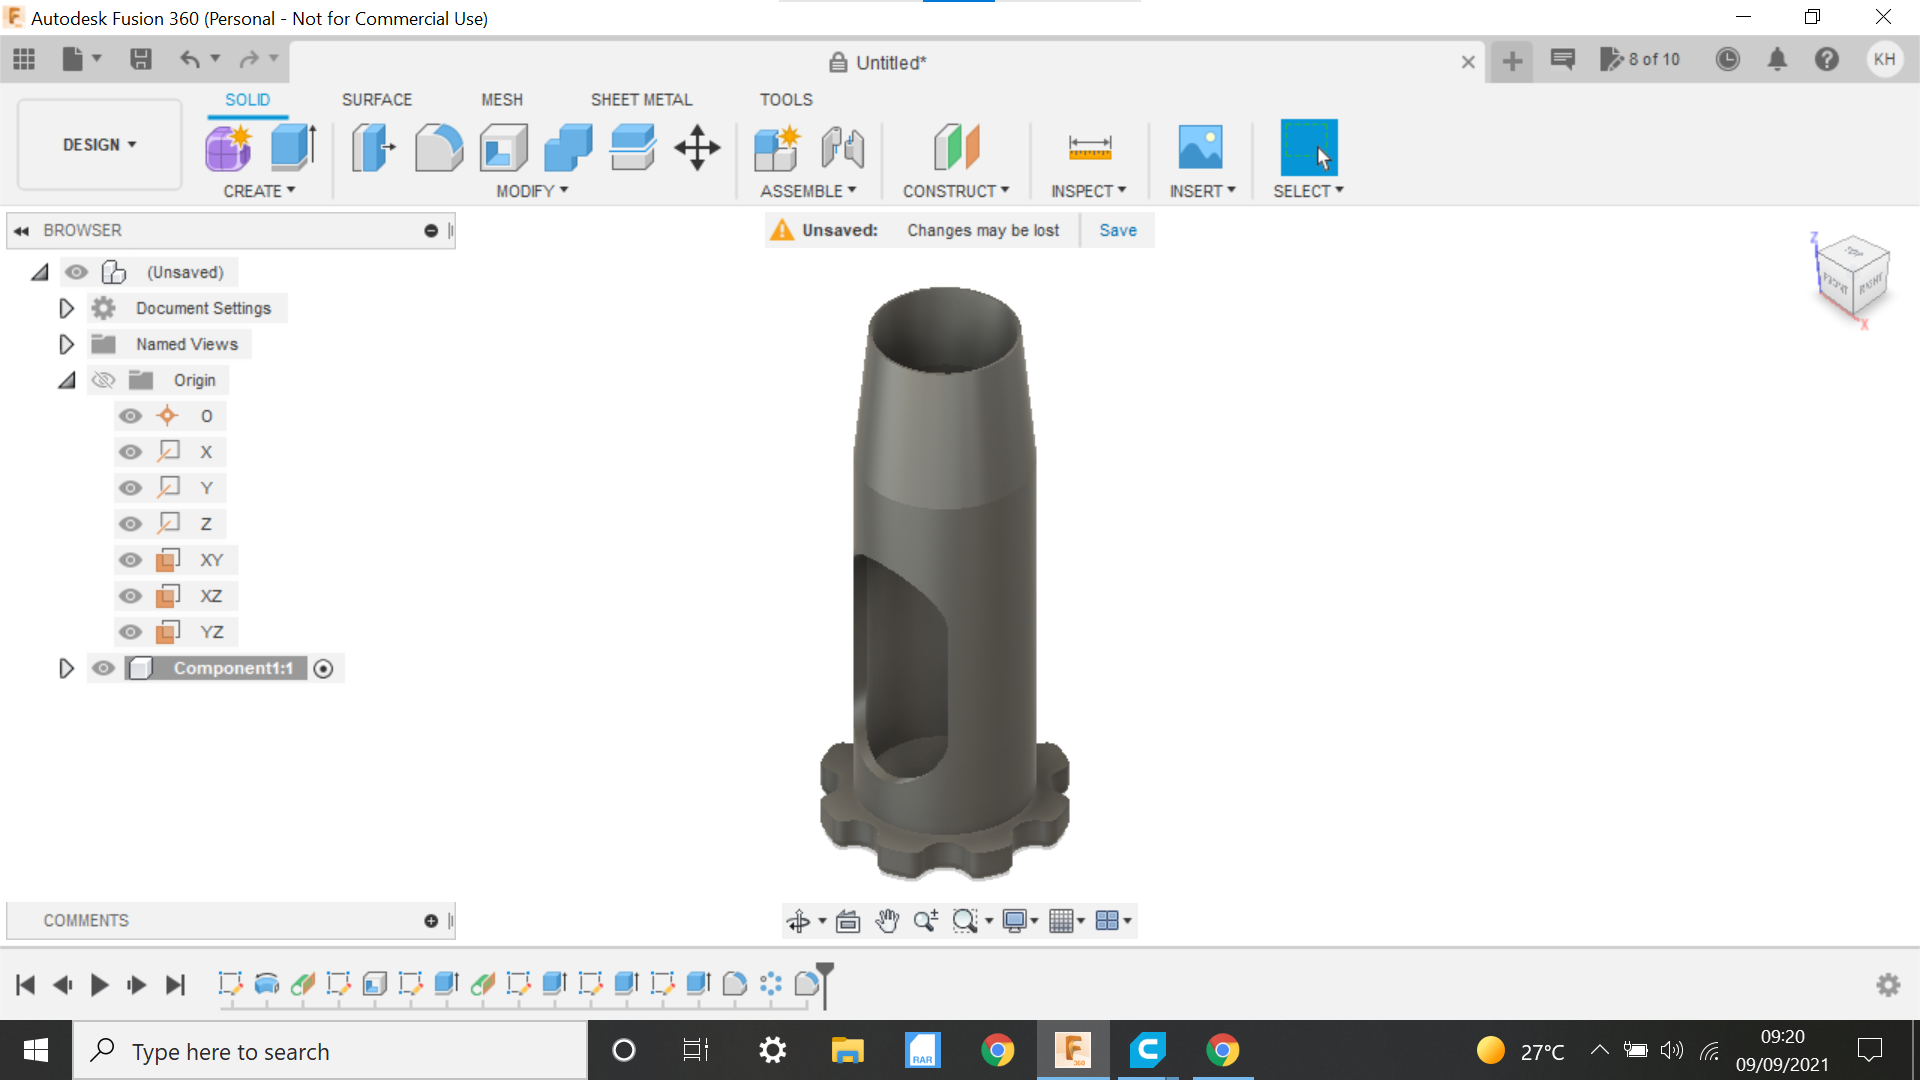Select the Extrude tool

coord(294,148)
